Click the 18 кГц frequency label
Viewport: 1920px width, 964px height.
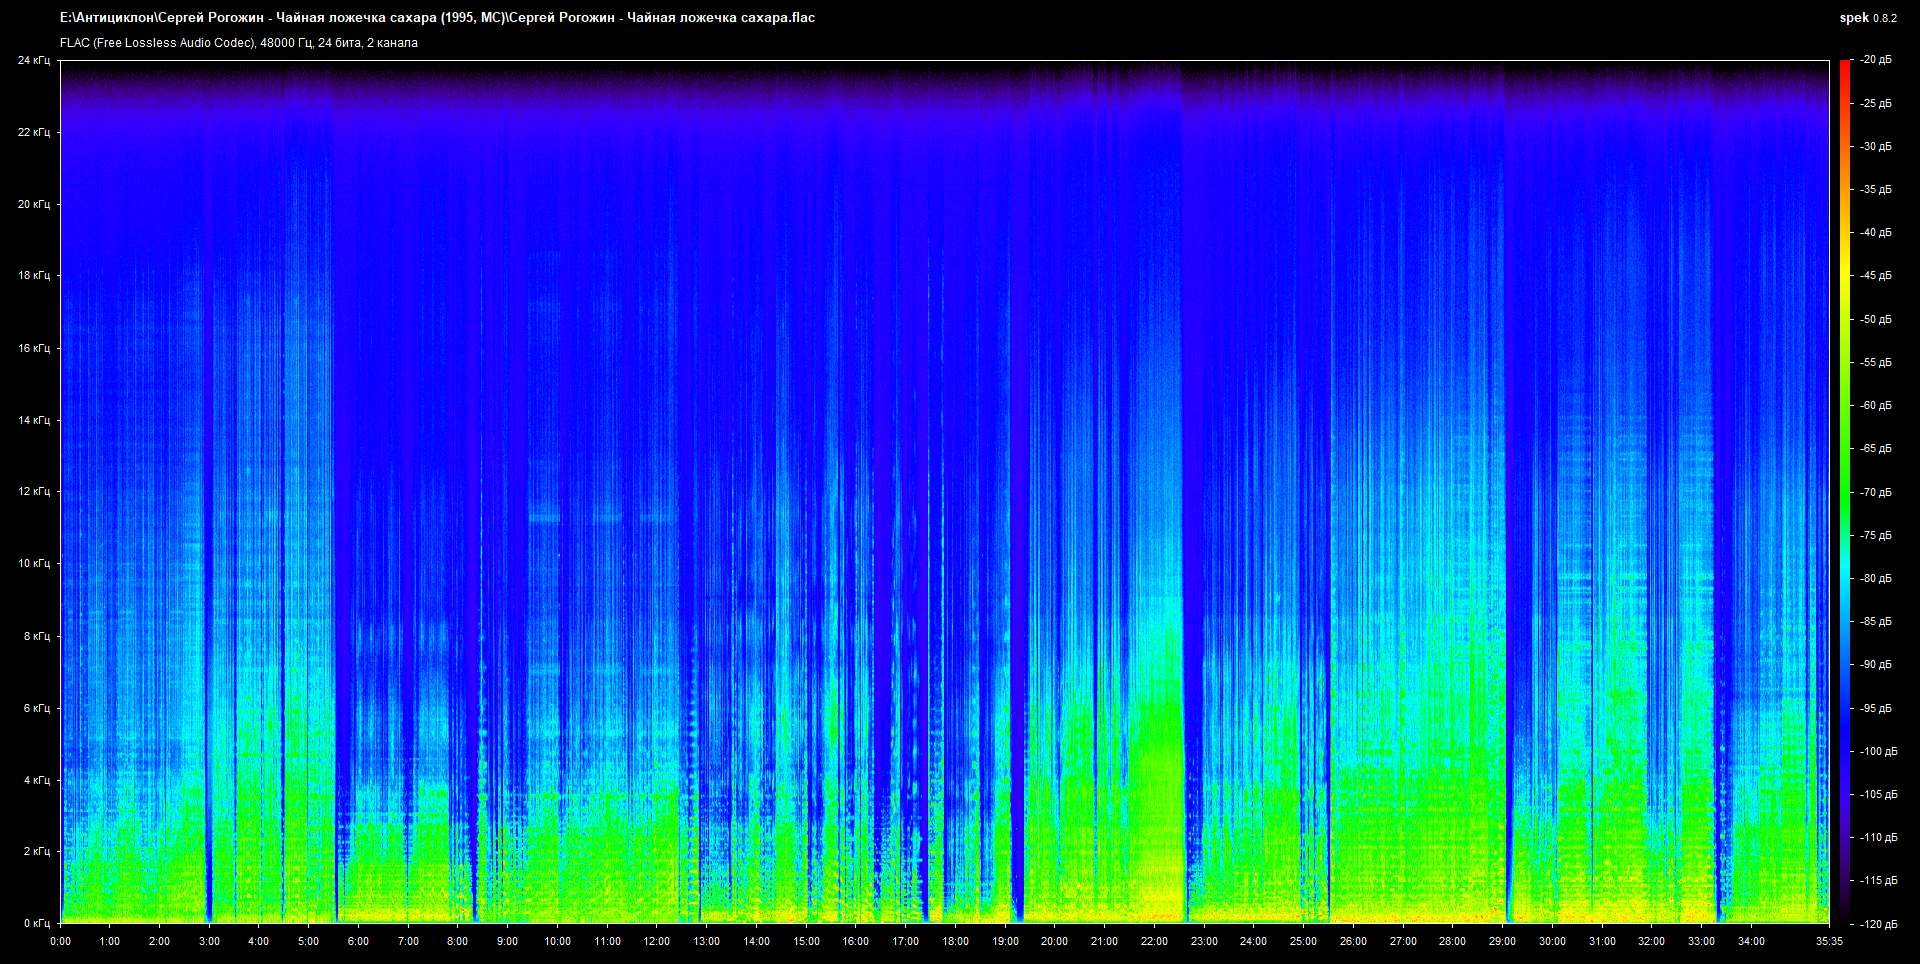33,275
